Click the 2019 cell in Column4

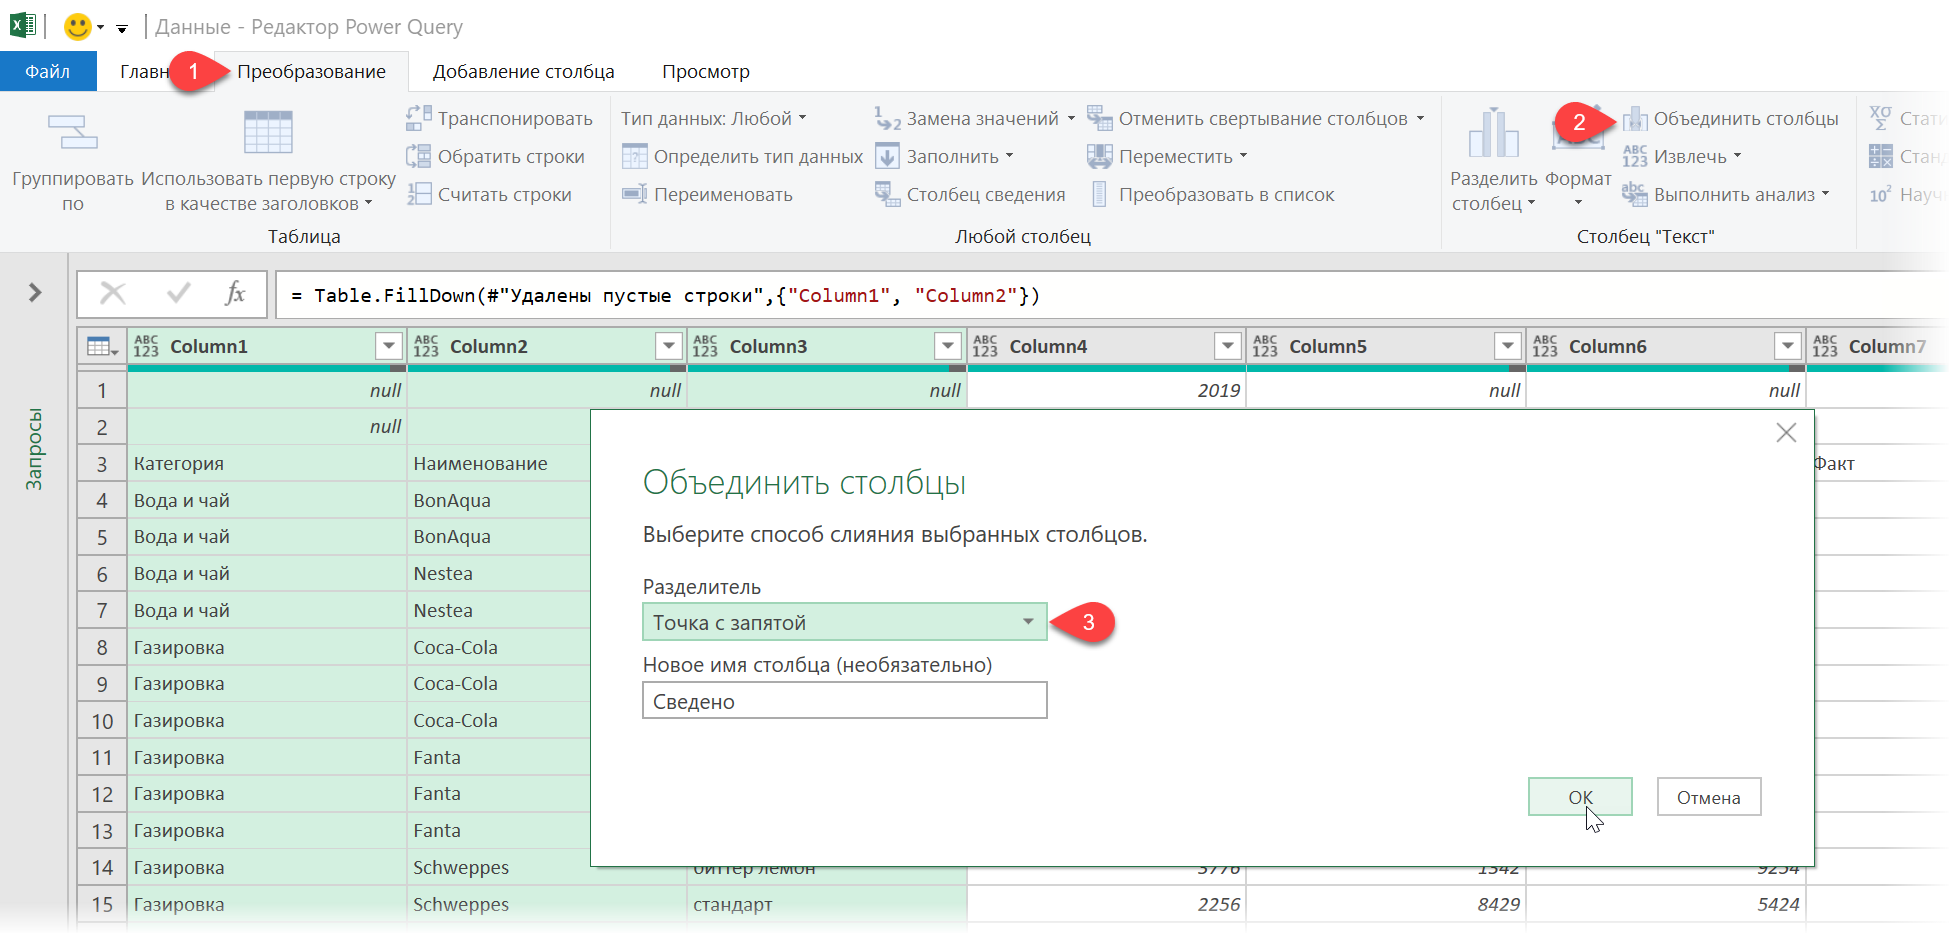pos(1107,390)
